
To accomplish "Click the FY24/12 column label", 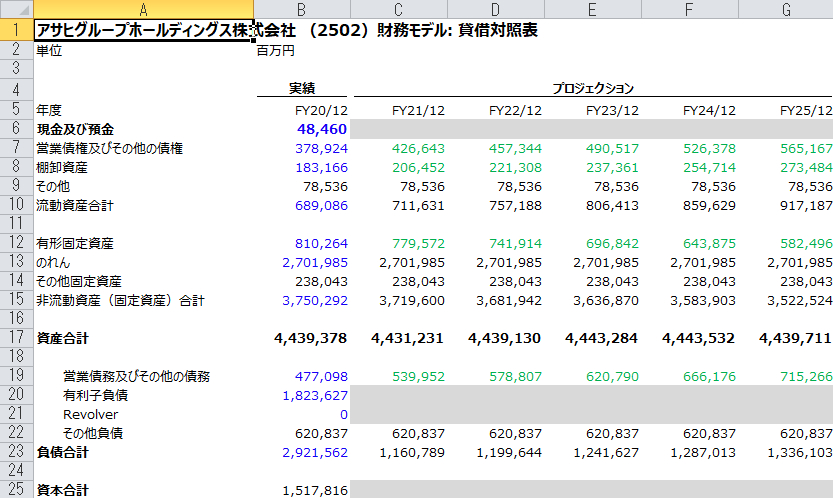I will tap(709, 111).
